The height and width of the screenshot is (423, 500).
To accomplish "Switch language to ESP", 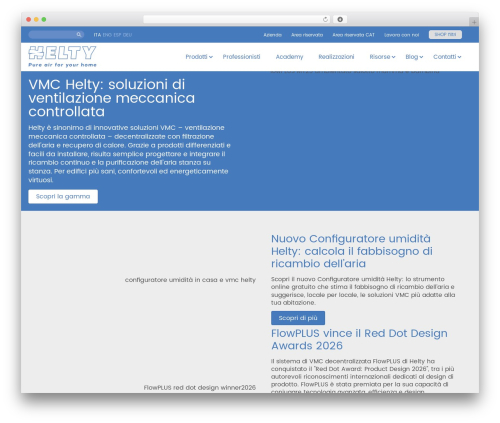I will click(117, 35).
